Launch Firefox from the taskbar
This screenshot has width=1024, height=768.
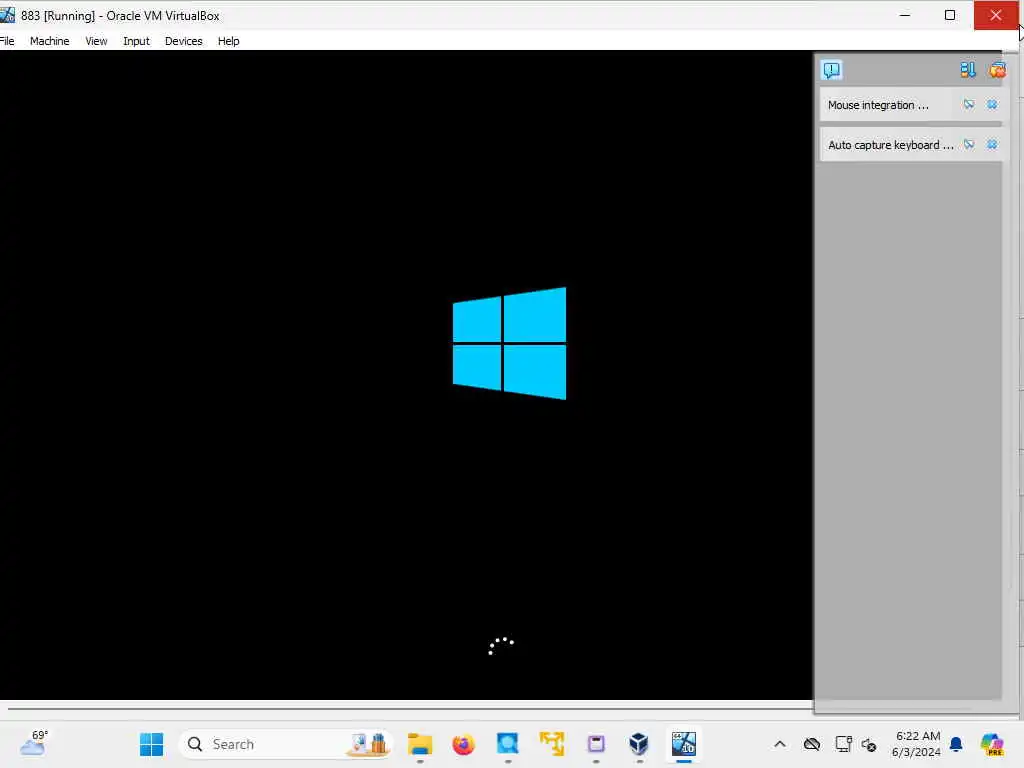pos(464,744)
